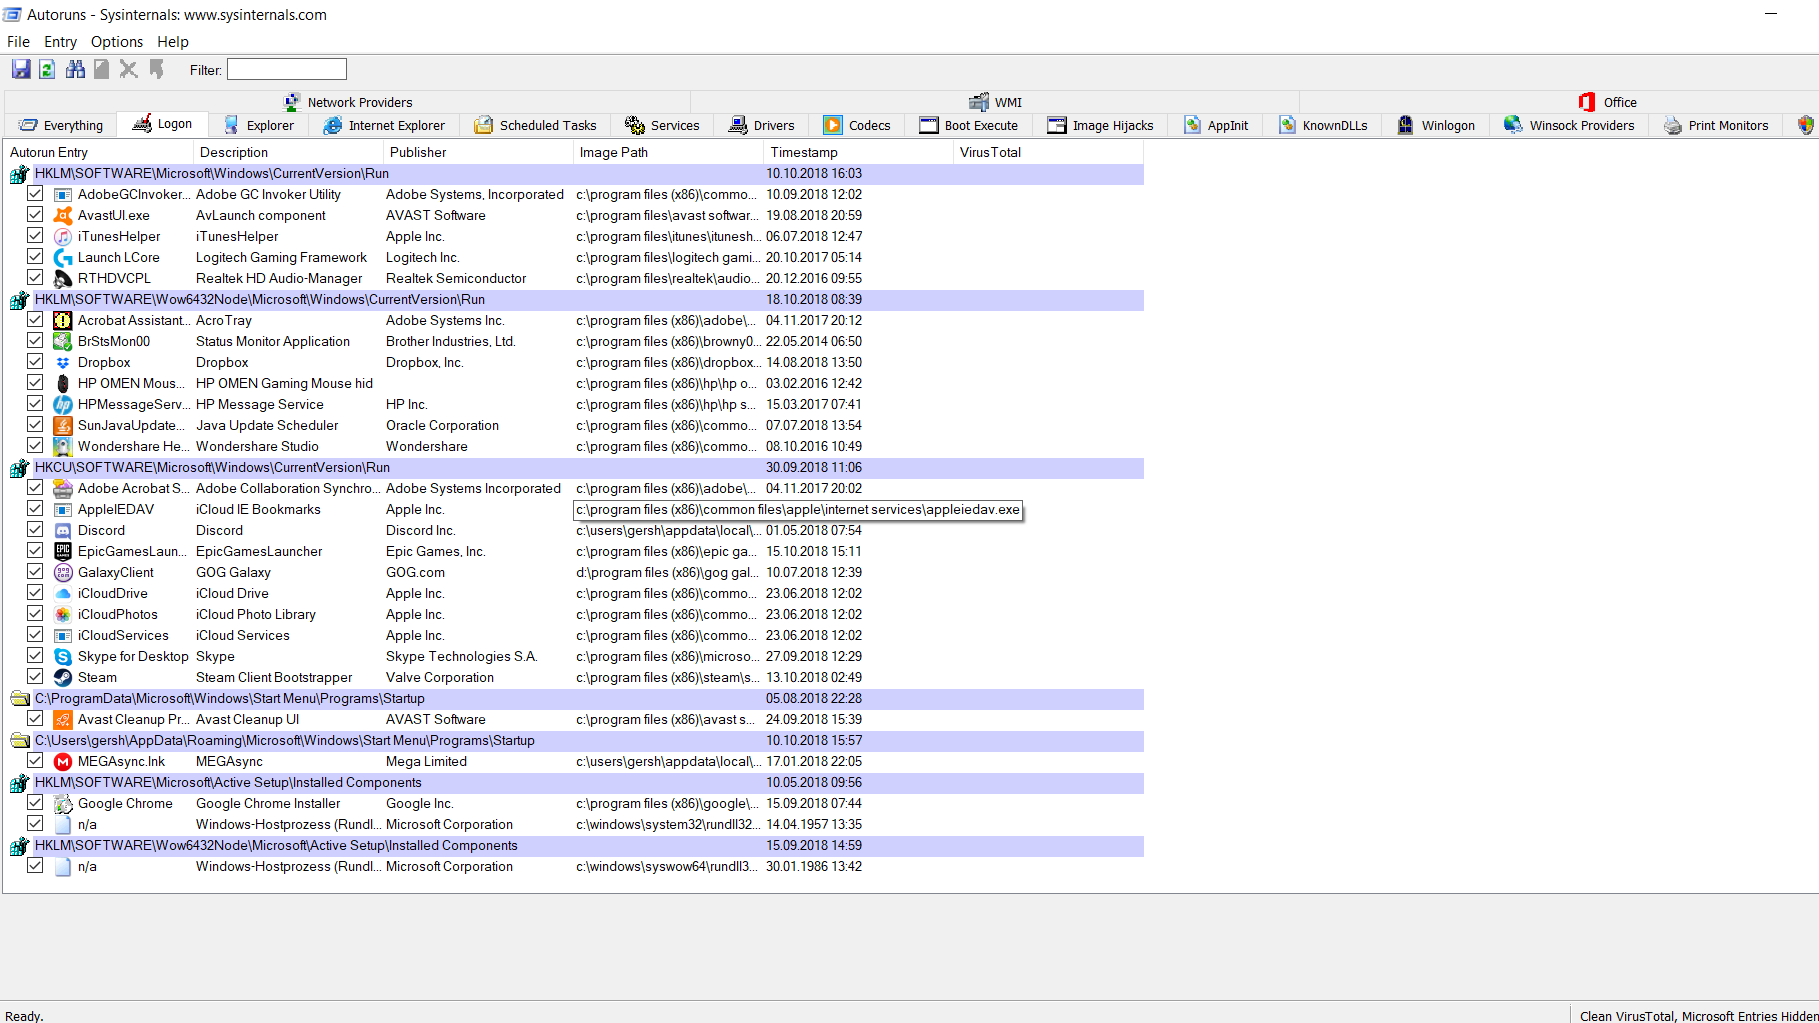Click the Google Chrome entry icon

pyautogui.click(x=63, y=803)
